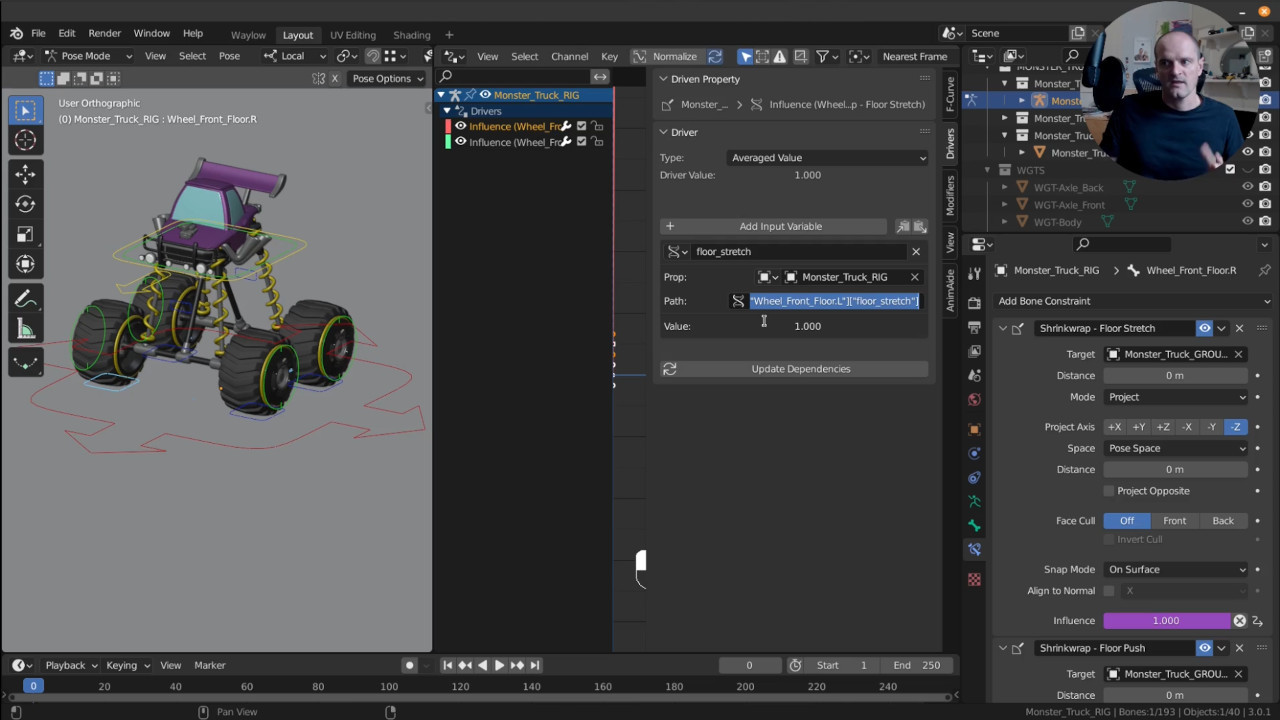This screenshot has height=720, width=1280.
Task: Click the X-axis mirror icon in viewport header
Action: pyautogui.click(x=334, y=78)
